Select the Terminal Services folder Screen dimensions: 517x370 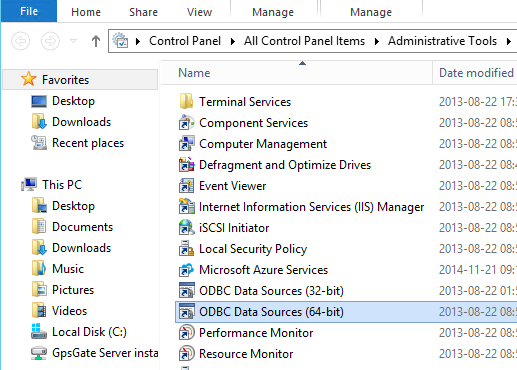pyautogui.click(x=245, y=102)
